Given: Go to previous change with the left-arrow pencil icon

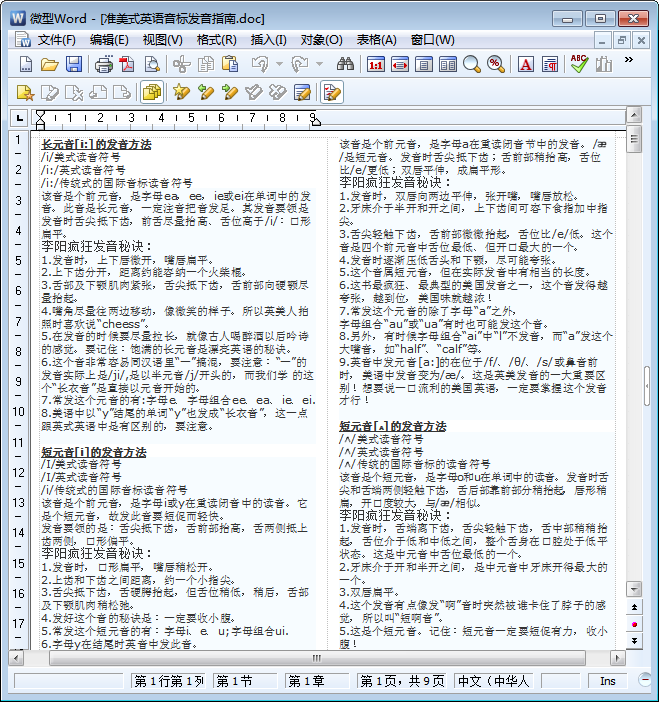Looking at the screenshot, I should (x=205, y=93).
